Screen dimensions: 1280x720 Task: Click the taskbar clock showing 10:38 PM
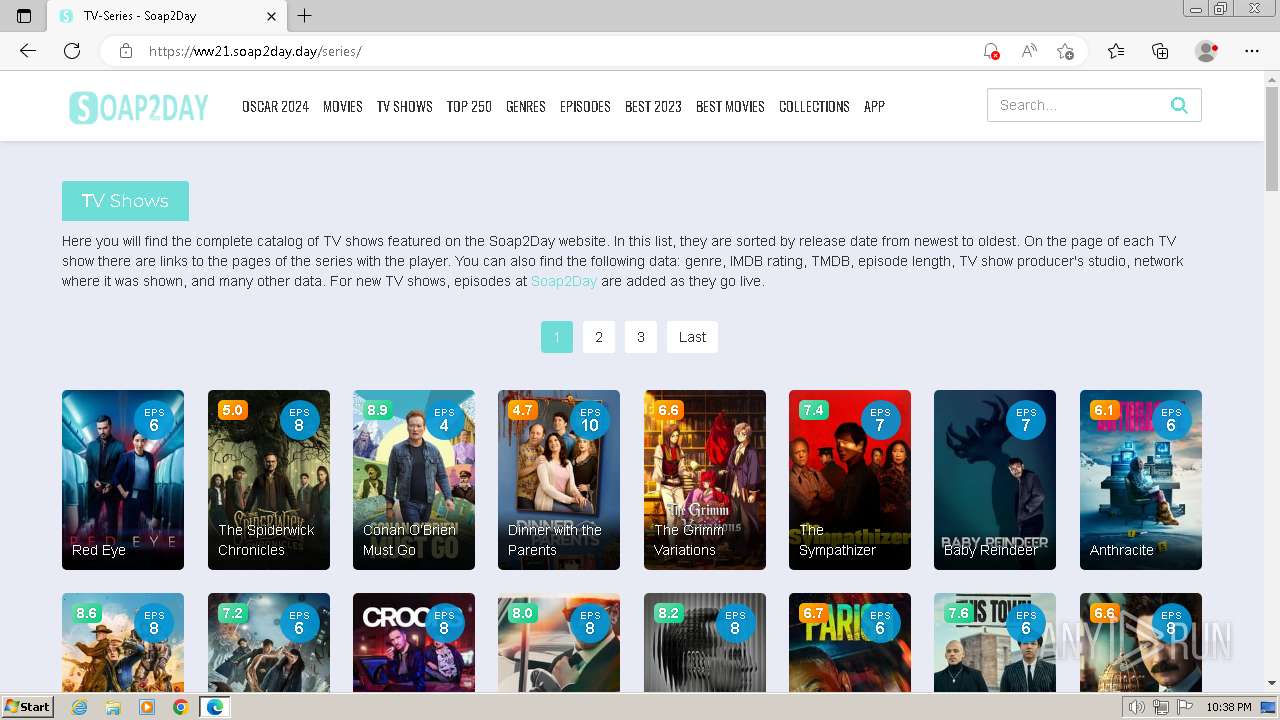[1229, 707]
